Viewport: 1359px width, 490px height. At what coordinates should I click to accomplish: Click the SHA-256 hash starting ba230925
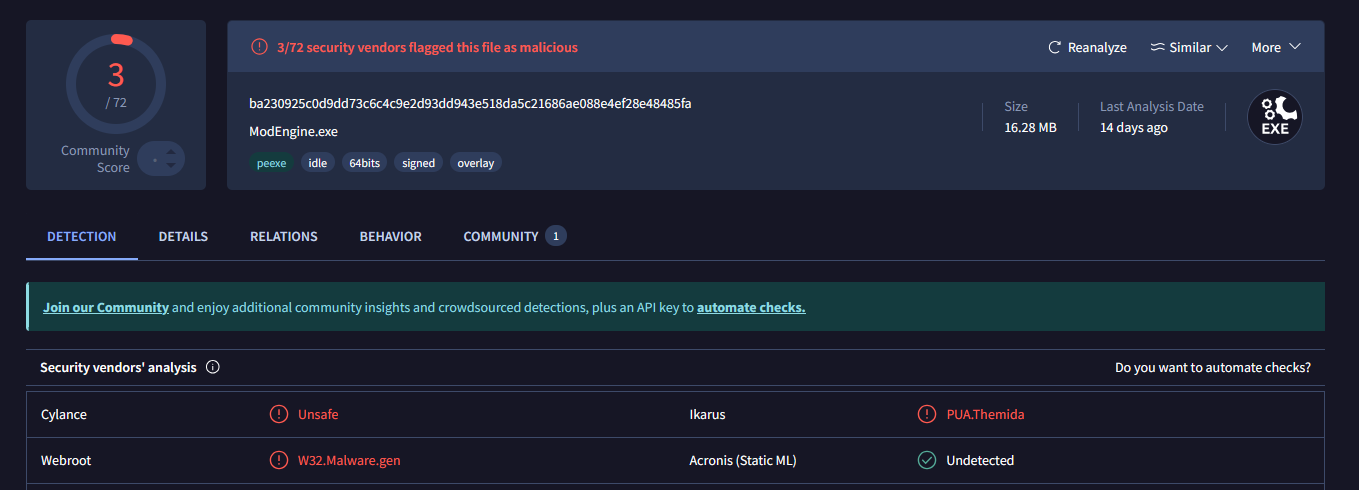pyautogui.click(x=470, y=103)
